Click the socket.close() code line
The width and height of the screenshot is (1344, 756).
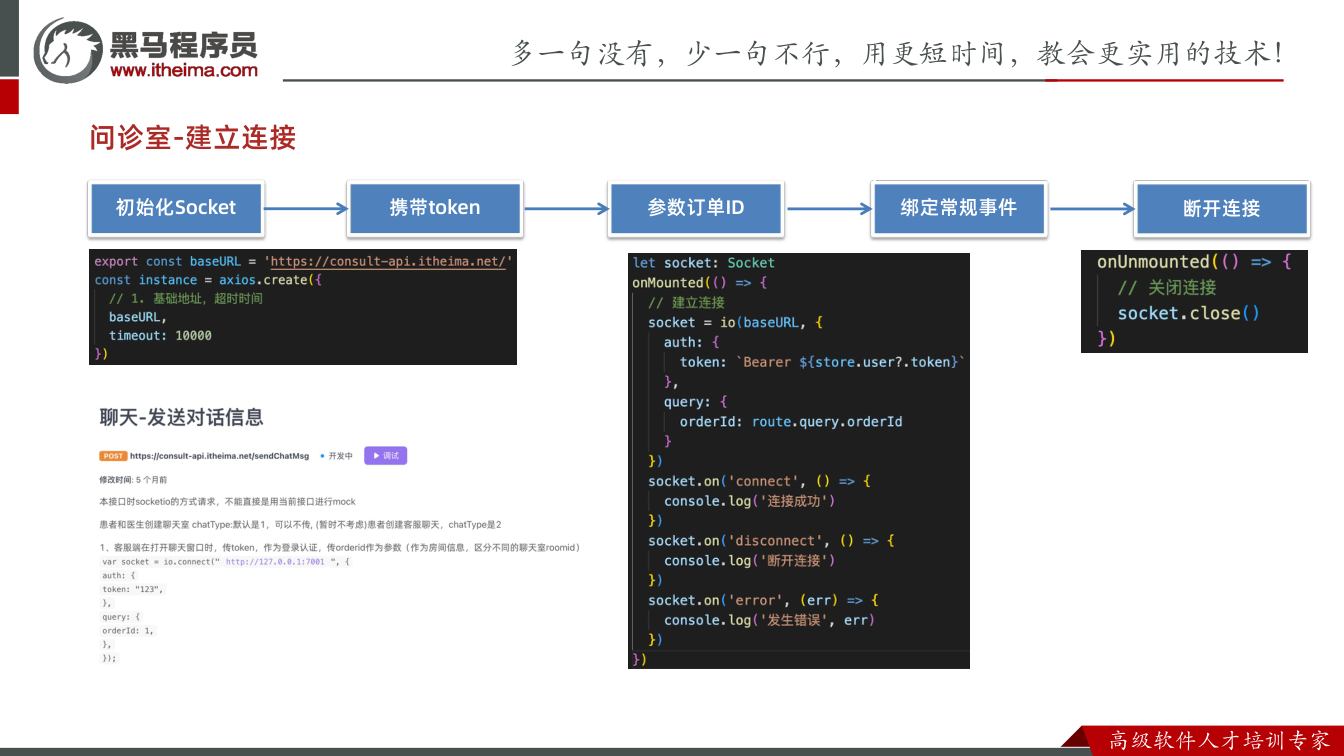click(x=1189, y=313)
